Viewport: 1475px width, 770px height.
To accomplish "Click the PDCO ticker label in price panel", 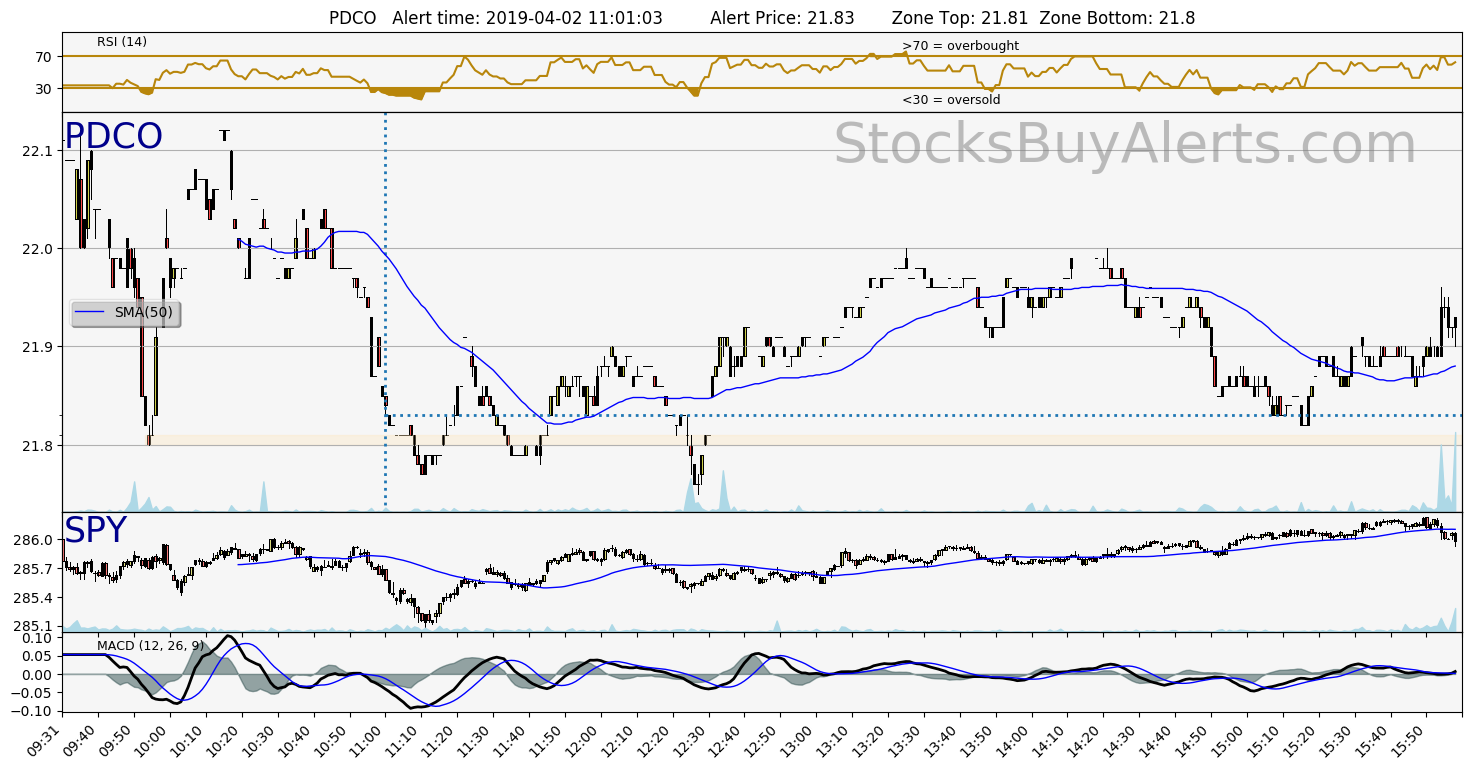I will pos(113,136).
